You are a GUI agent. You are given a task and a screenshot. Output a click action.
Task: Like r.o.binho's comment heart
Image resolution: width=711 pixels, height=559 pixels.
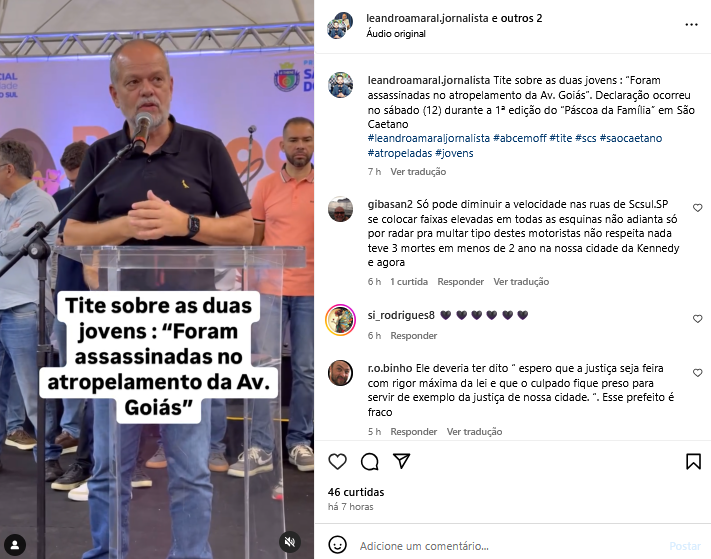[x=697, y=373]
